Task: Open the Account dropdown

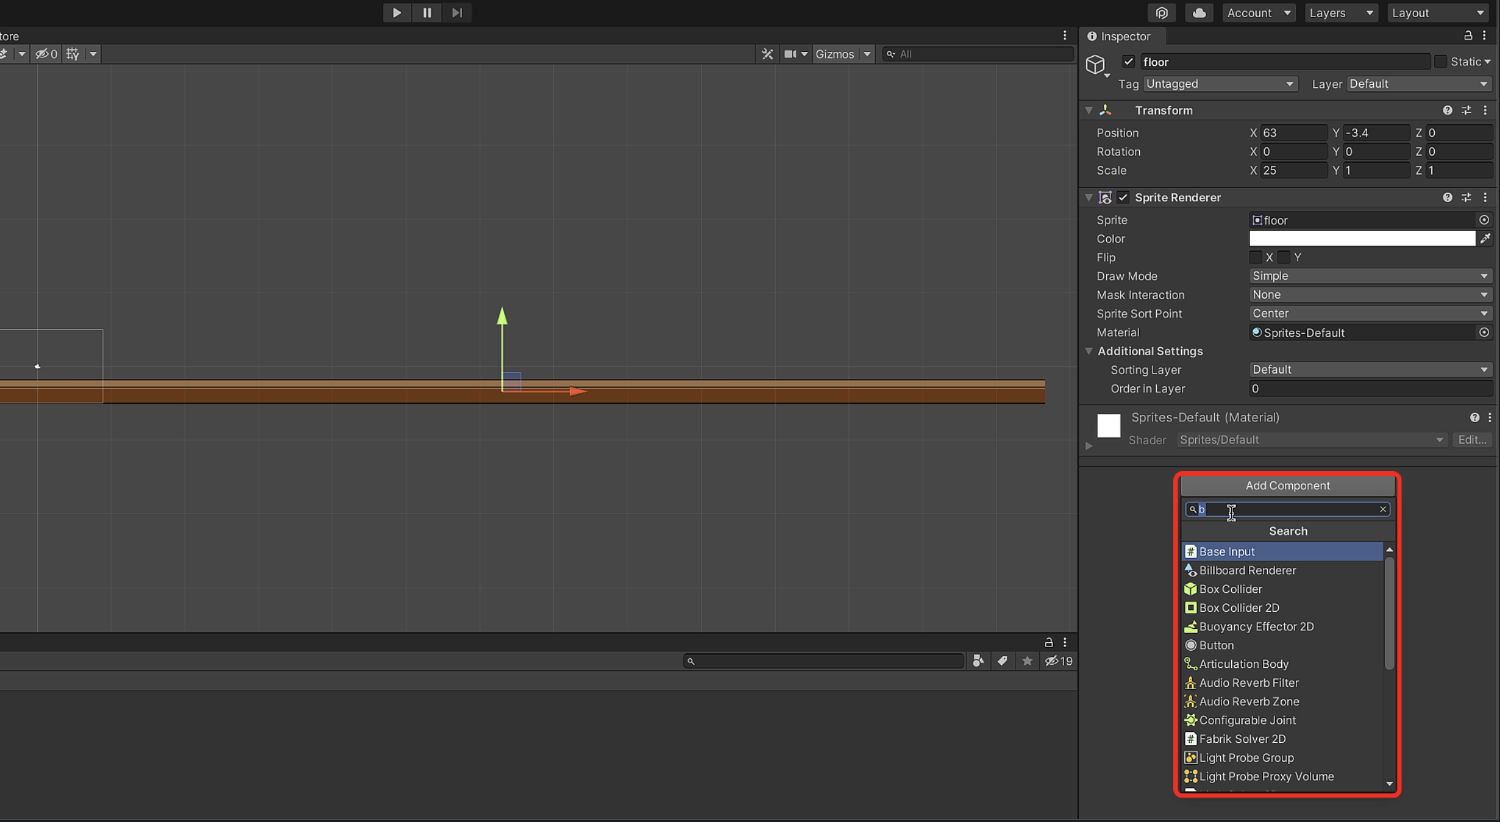Action: pyautogui.click(x=1259, y=13)
